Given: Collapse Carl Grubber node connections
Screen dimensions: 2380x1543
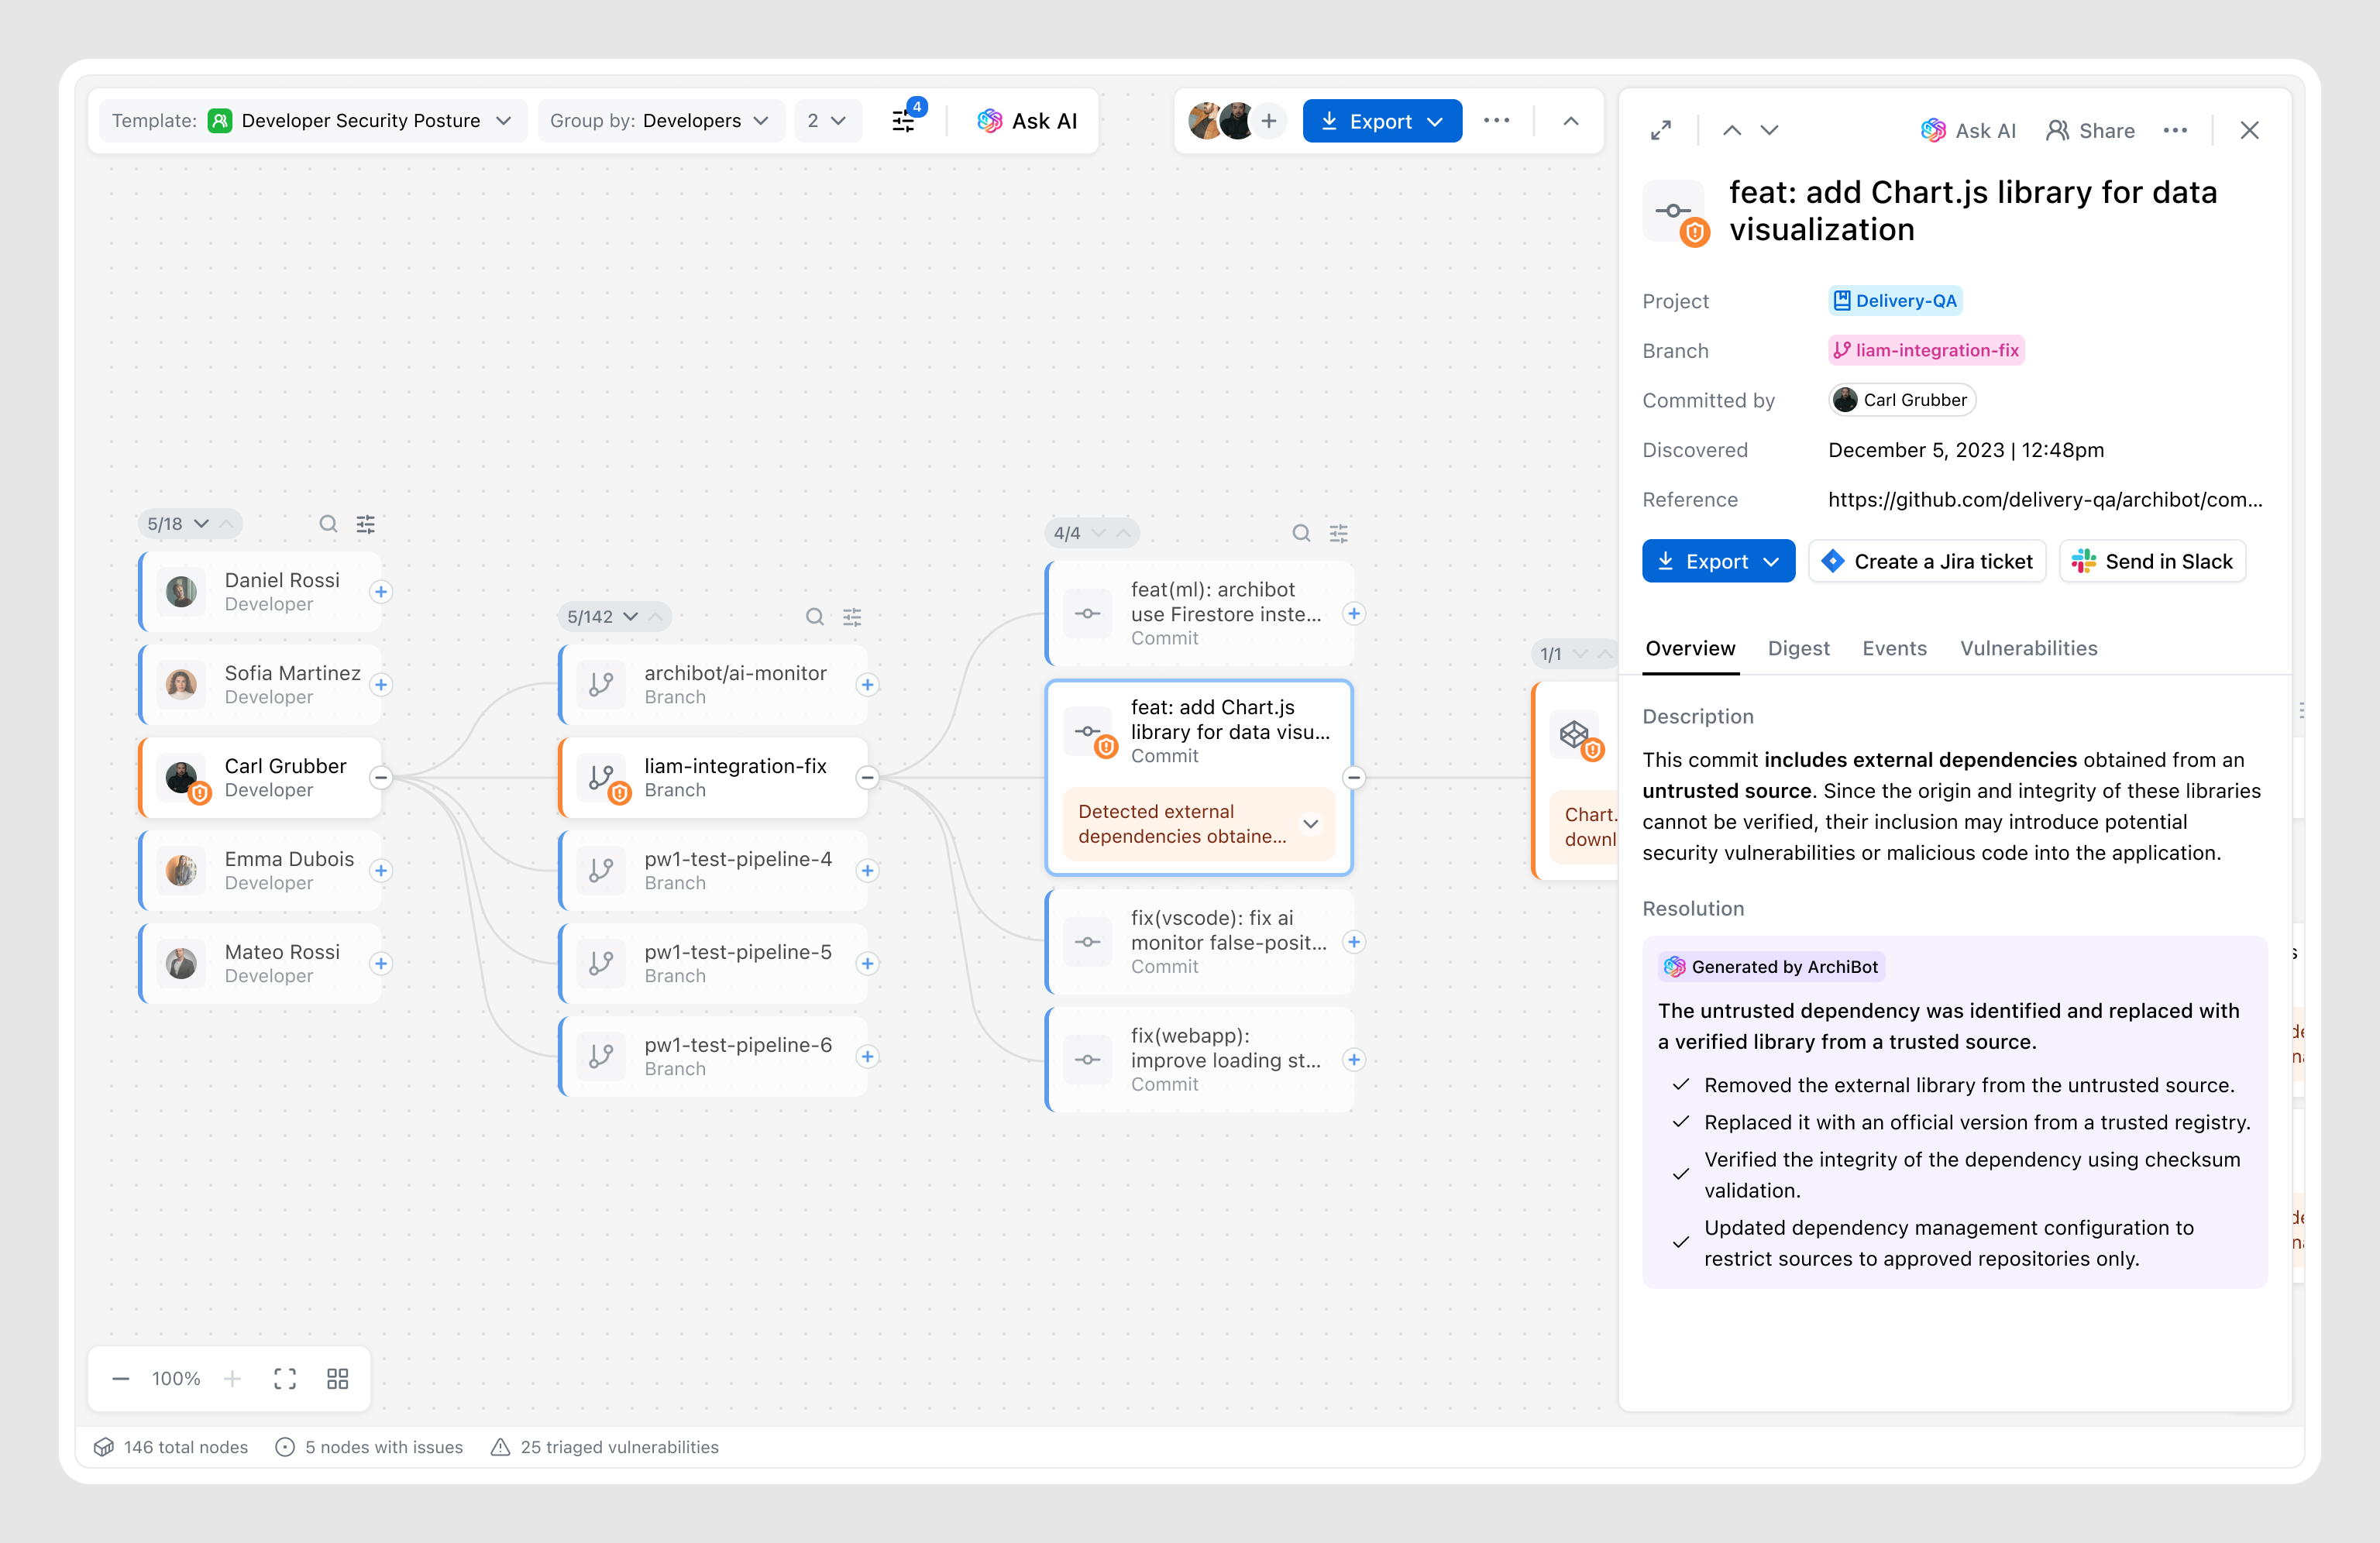Looking at the screenshot, I should 381,777.
